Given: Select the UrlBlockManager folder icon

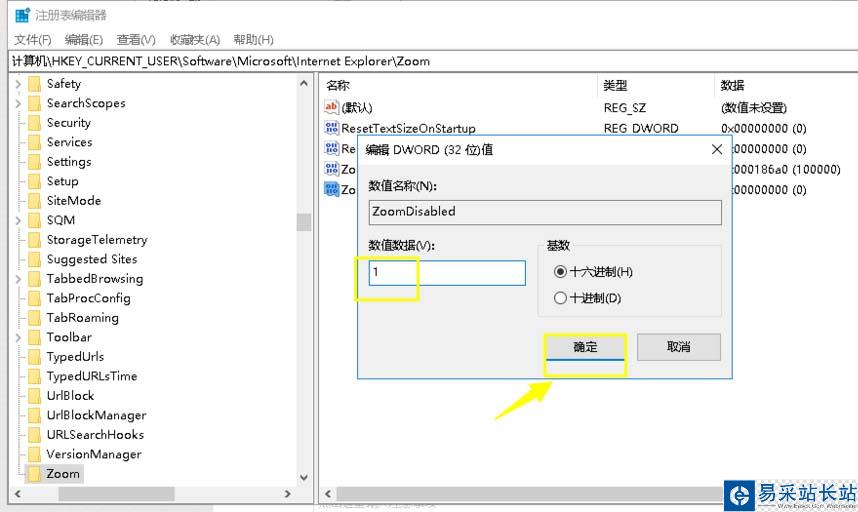Looking at the screenshot, I should (34, 415).
